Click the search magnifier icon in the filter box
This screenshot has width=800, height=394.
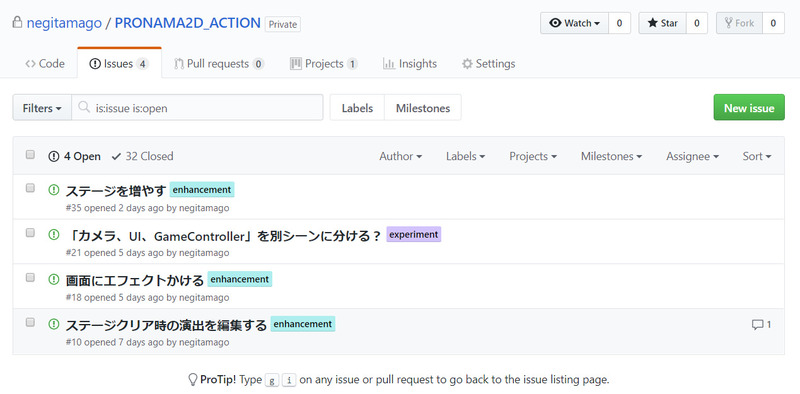pos(84,107)
